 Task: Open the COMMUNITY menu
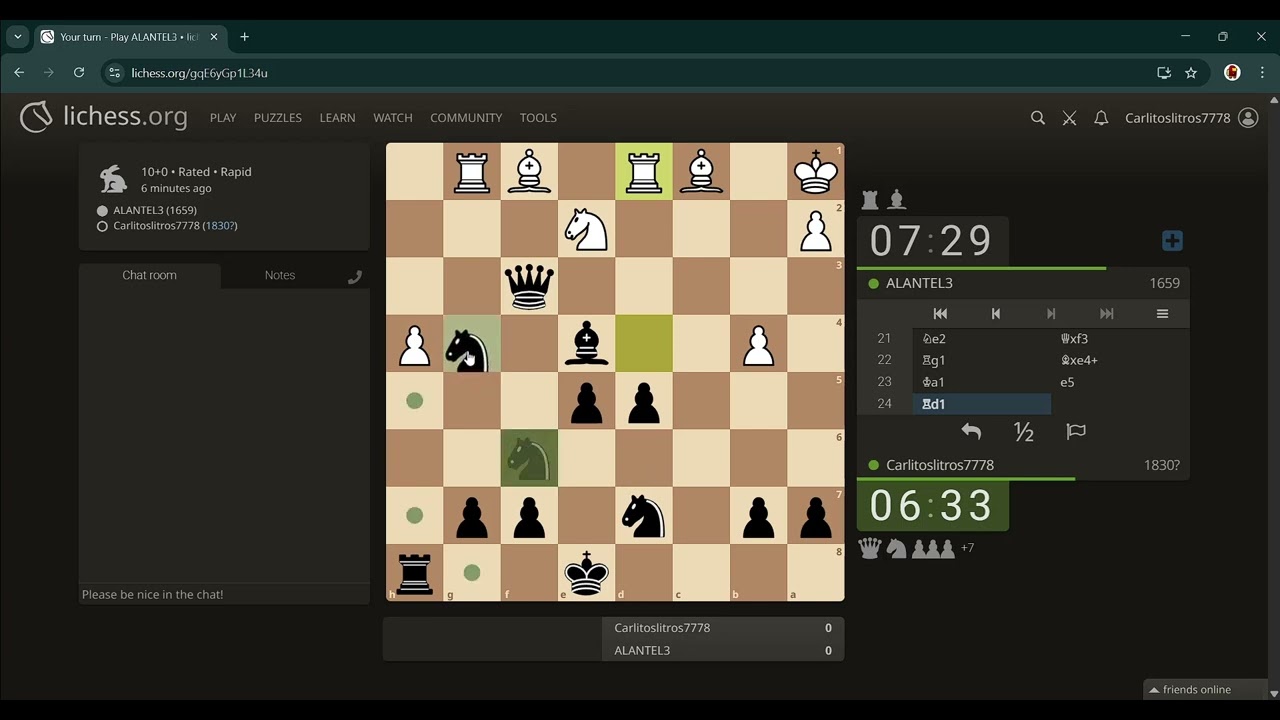point(466,118)
